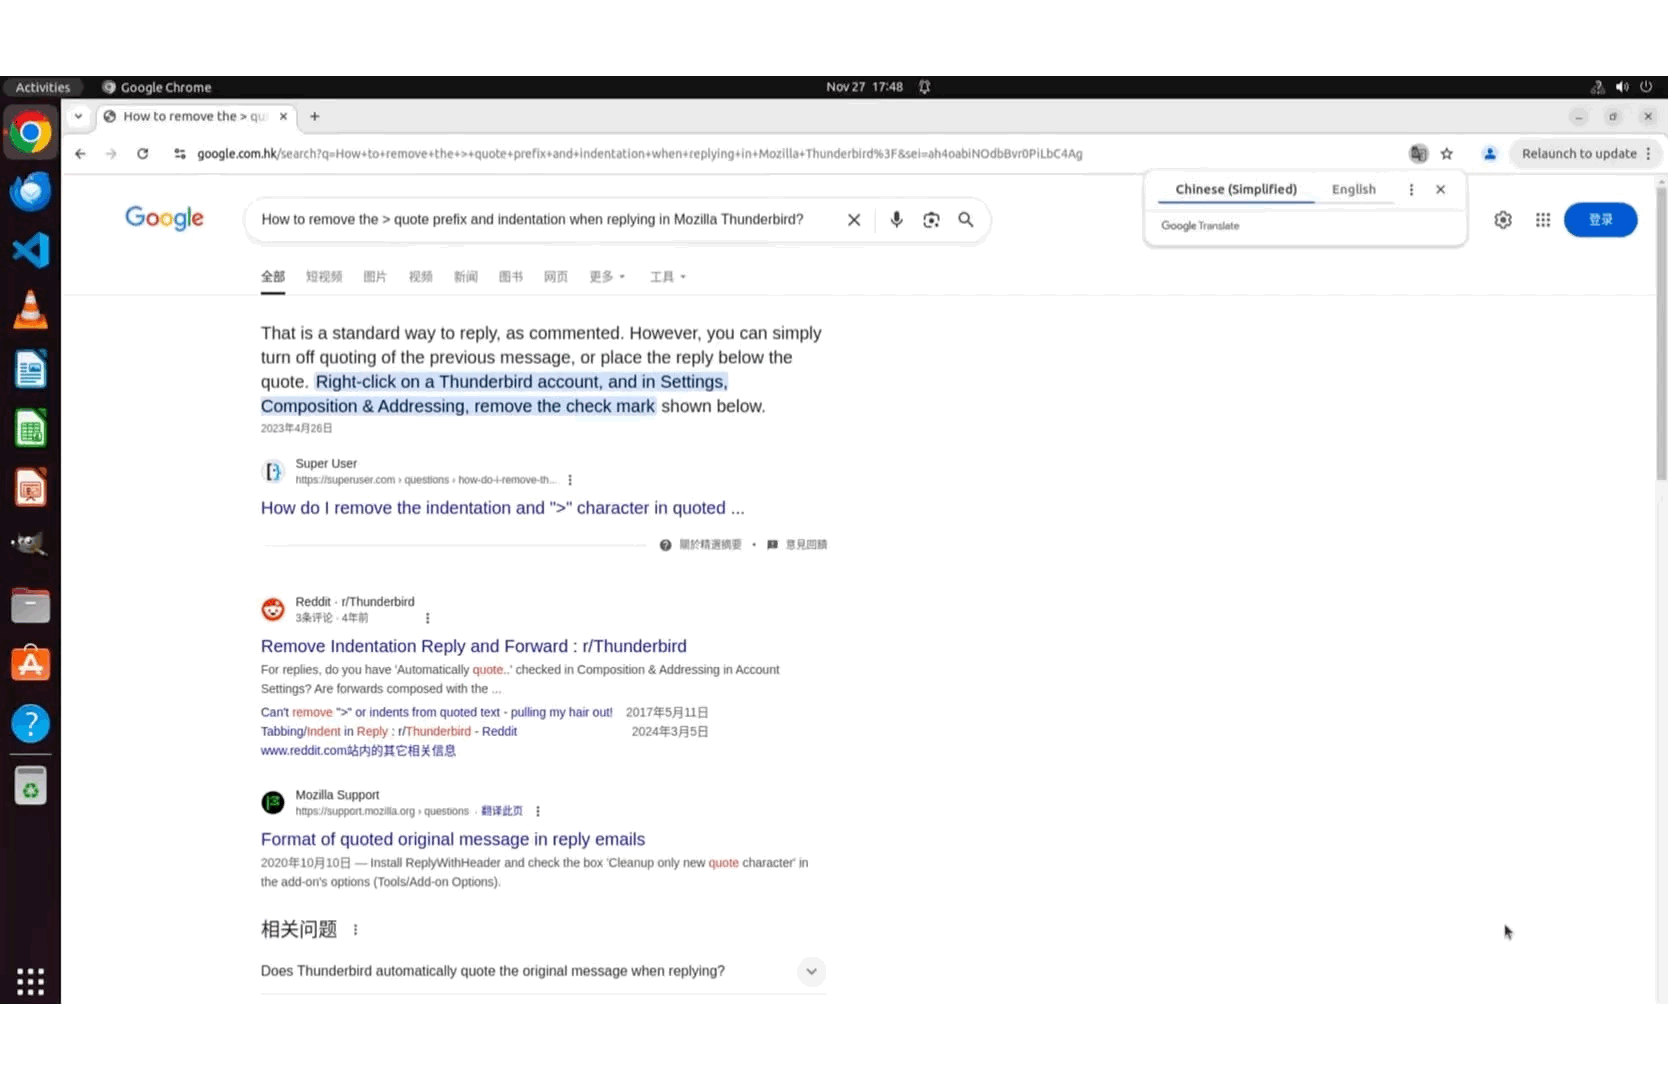Click the voice search microphone icon
The width and height of the screenshot is (1668, 1080).
point(896,220)
